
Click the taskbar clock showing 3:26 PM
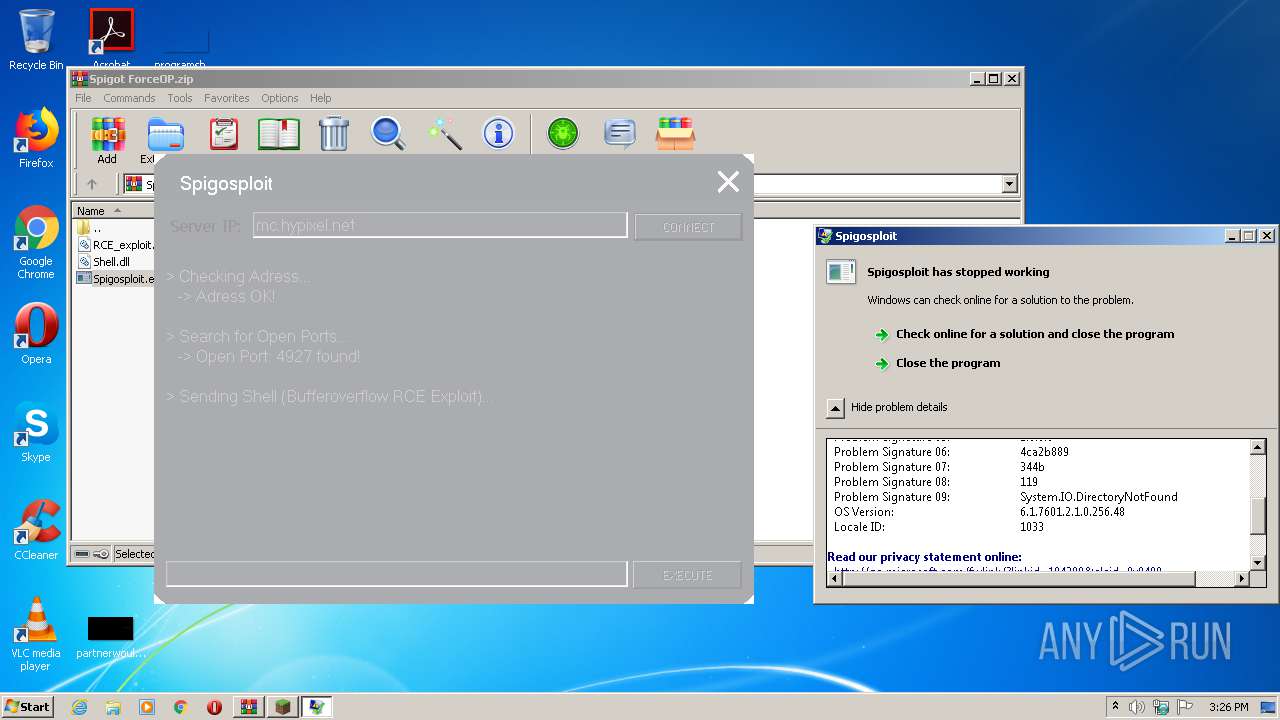(x=1228, y=707)
